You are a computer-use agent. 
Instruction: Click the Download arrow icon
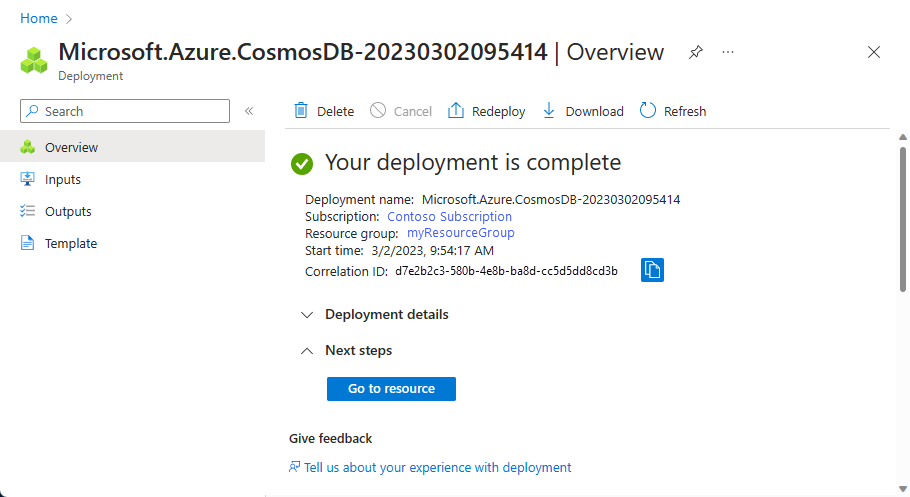coord(549,111)
